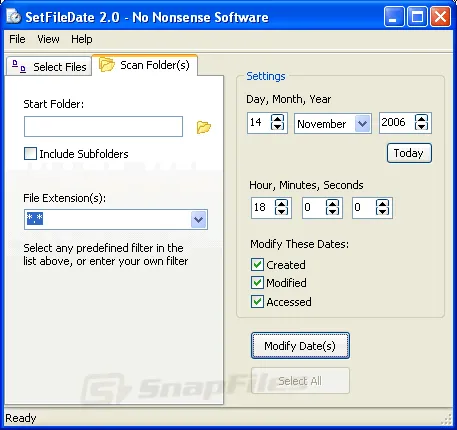Uncheck the Modified date checkbox
Viewport: 457px width, 430px height.
pyautogui.click(x=257, y=283)
